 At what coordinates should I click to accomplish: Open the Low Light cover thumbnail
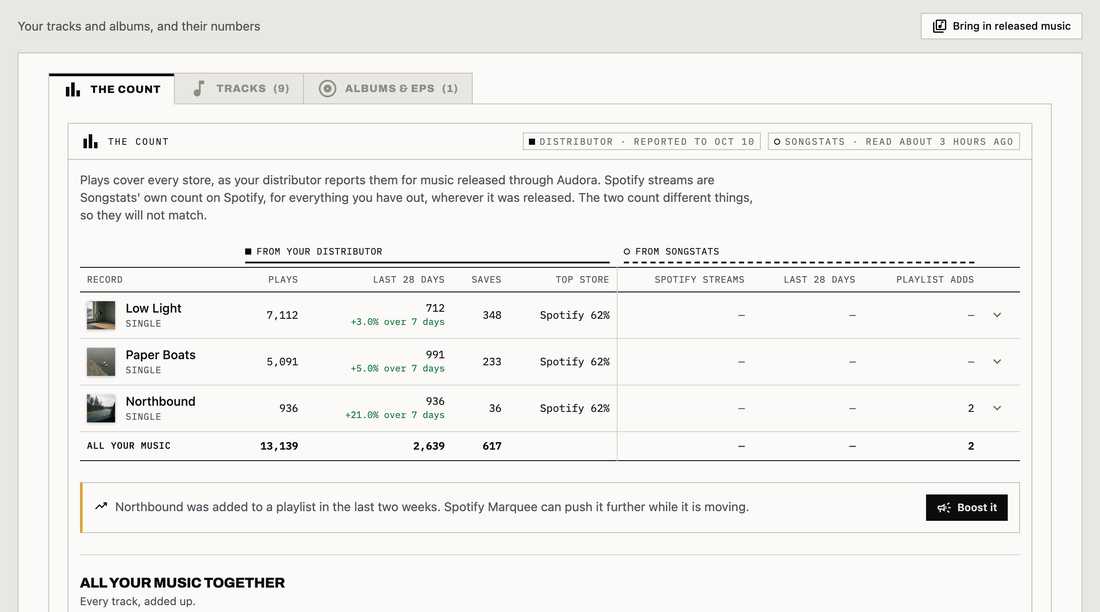(101, 315)
